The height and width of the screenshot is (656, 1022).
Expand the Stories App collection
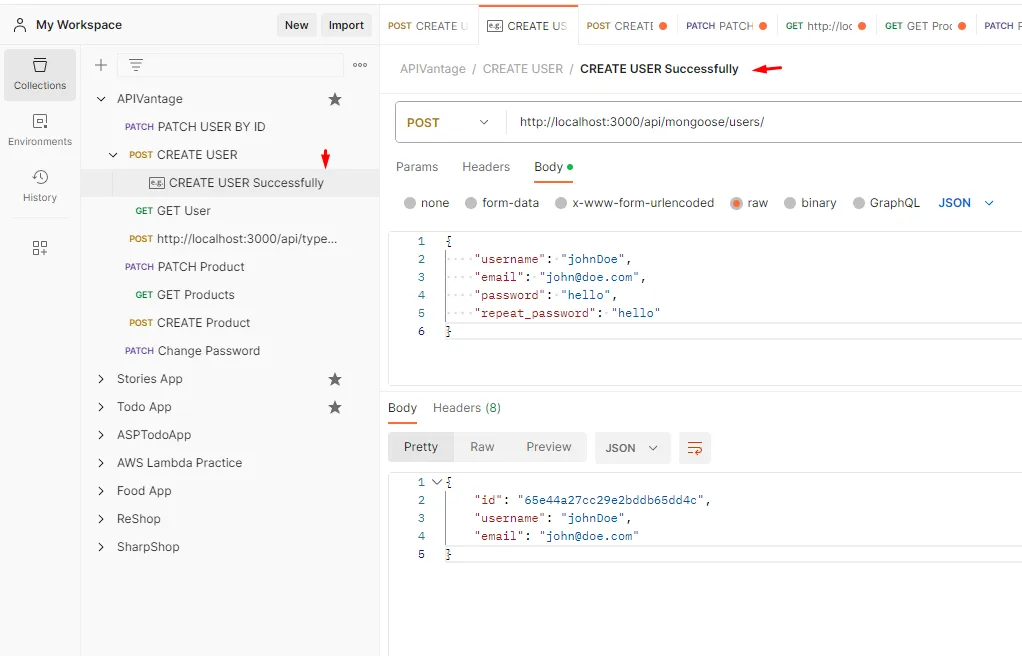101,379
